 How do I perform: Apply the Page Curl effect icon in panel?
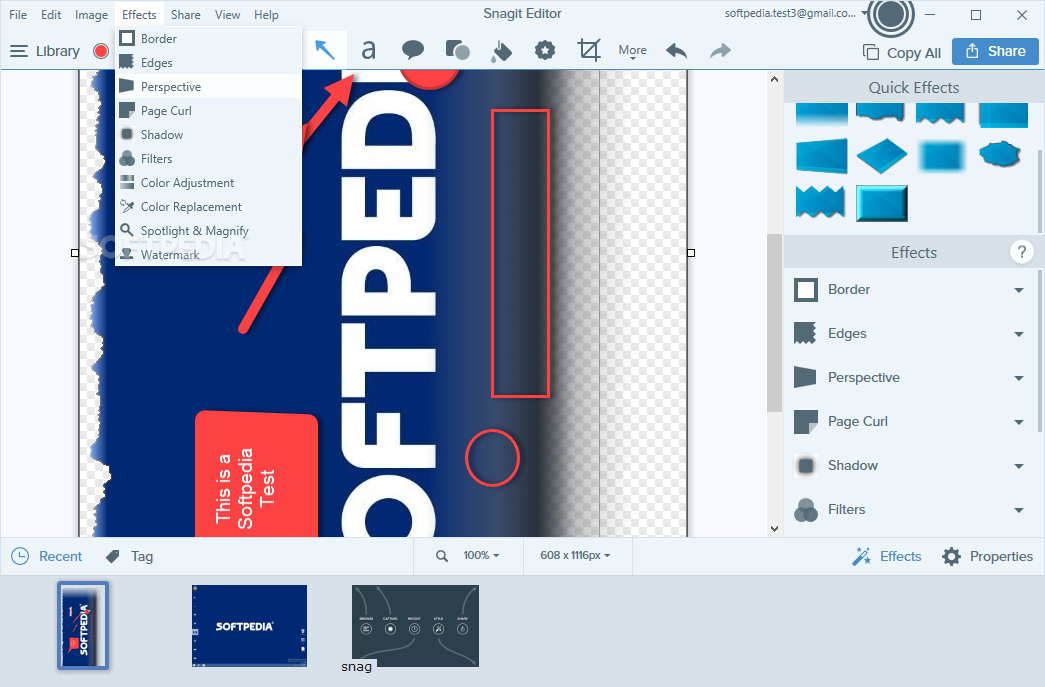coord(806,422)
